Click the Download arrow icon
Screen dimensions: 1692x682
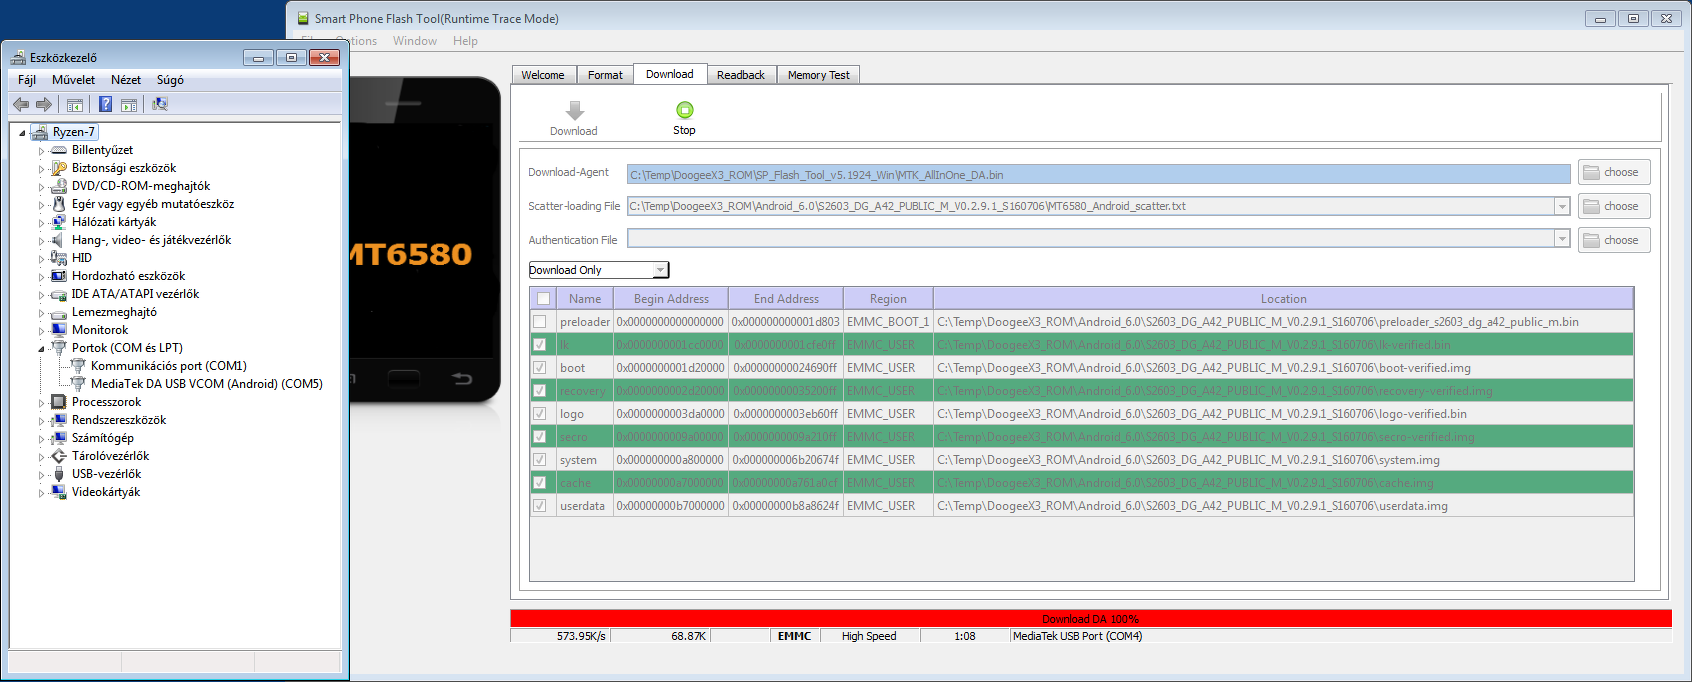(574, 110)
